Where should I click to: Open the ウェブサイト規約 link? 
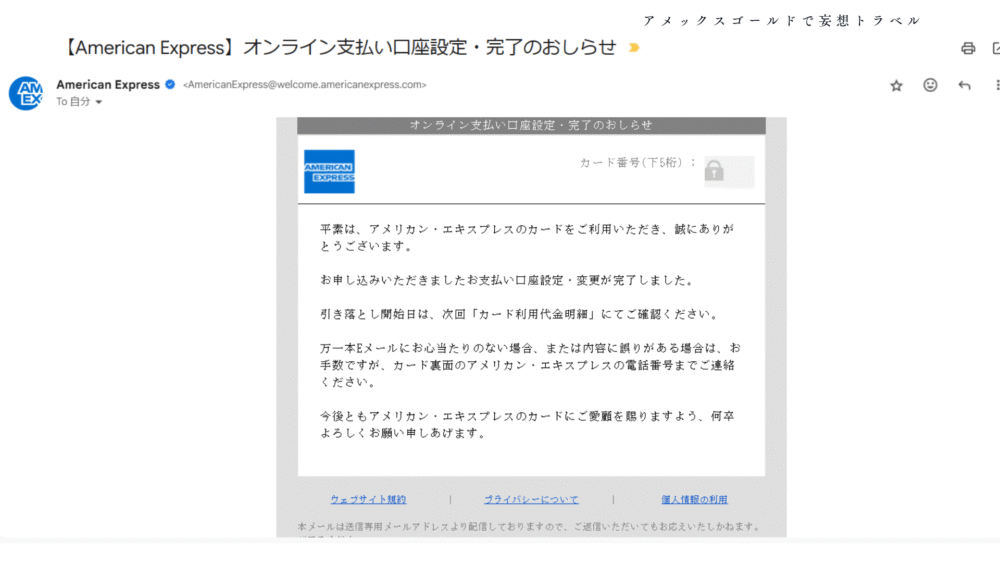(x=368, y=499)
